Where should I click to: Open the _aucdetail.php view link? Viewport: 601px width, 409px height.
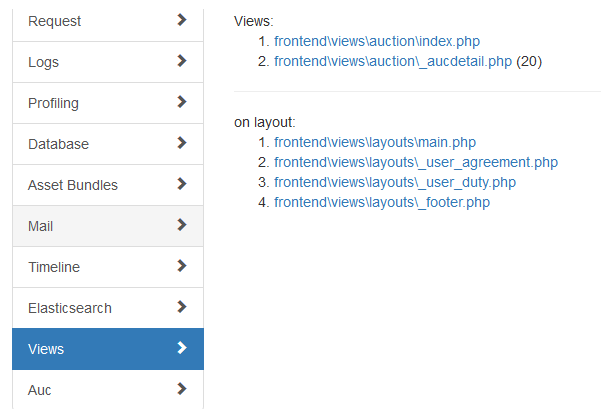pos(392,61)
